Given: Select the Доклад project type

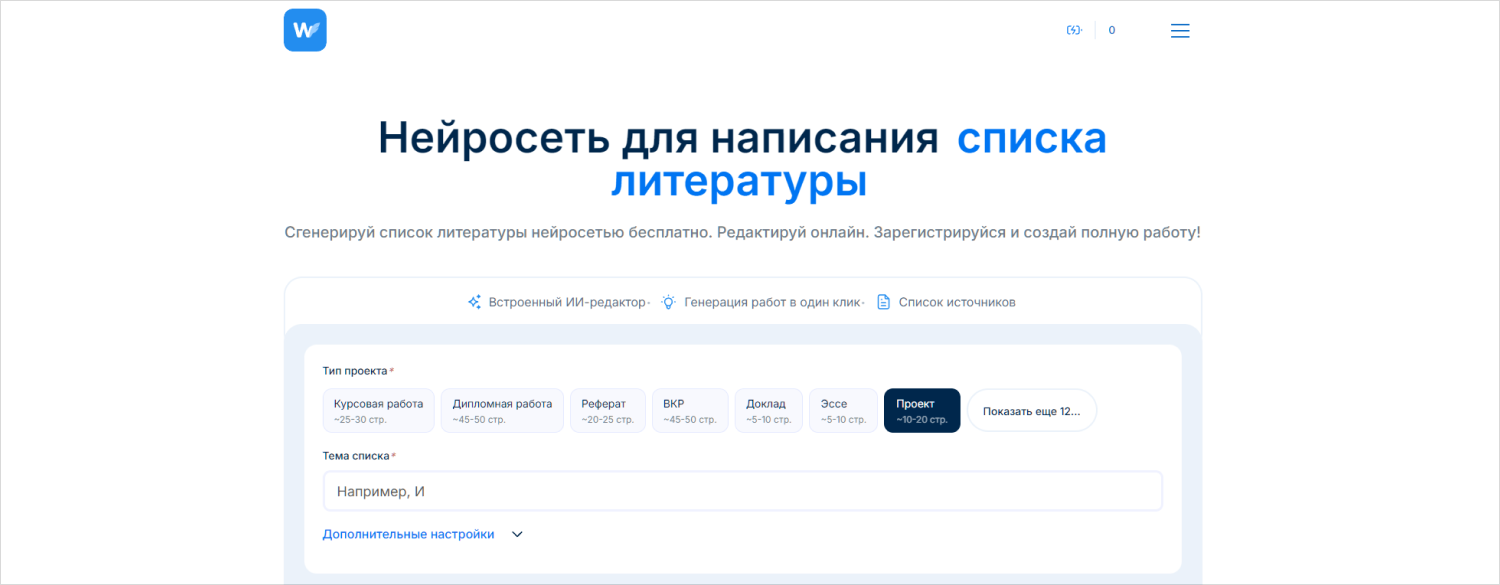Looking at the screenshot, I should pyautogui.click(x=768, y=411).
